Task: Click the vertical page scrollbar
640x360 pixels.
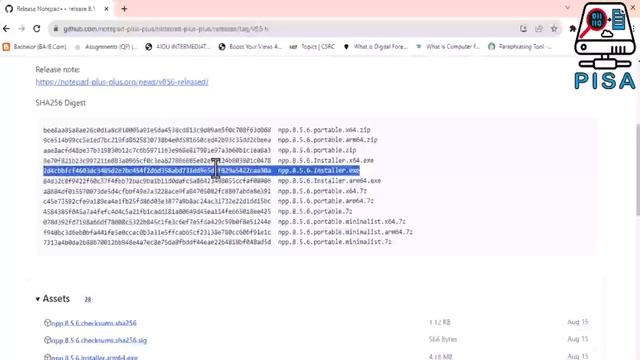Action: tap(638, 169)
